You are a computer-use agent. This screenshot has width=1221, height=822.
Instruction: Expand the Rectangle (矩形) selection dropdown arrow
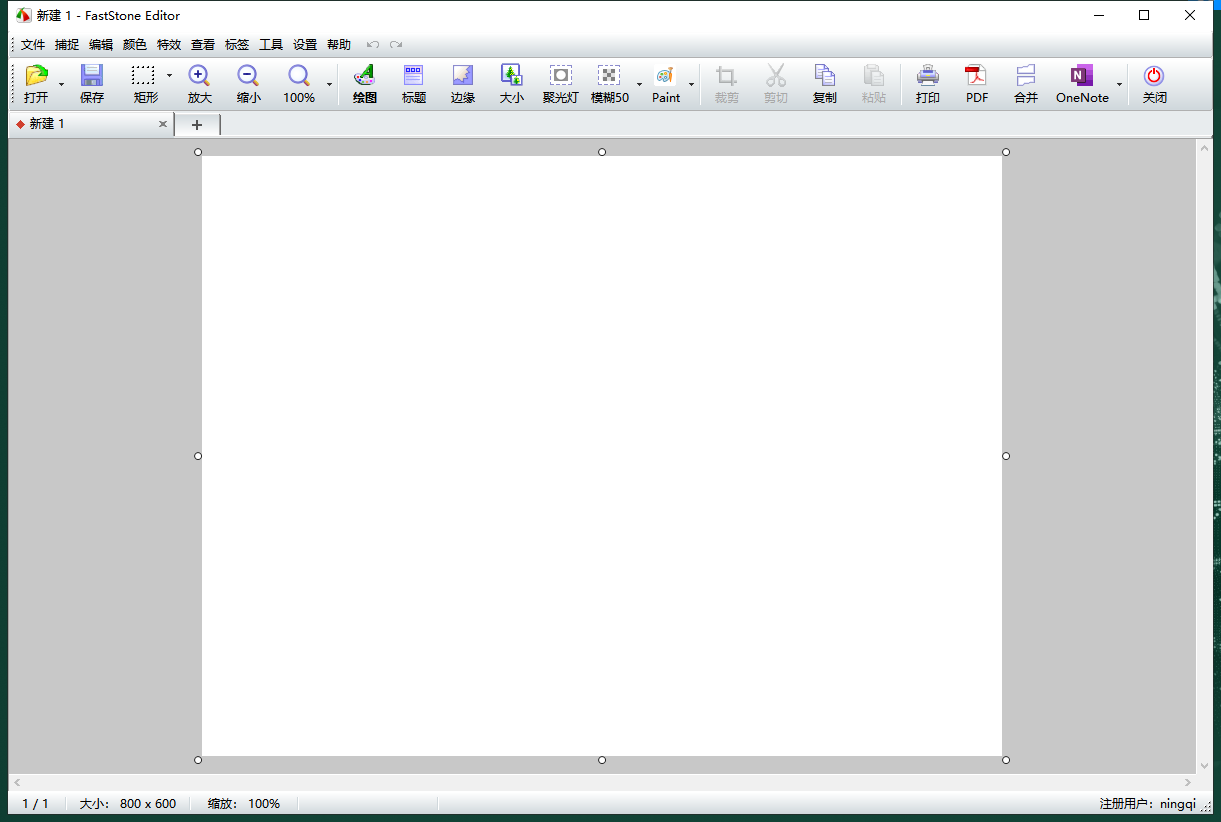[x=169, y=76]
